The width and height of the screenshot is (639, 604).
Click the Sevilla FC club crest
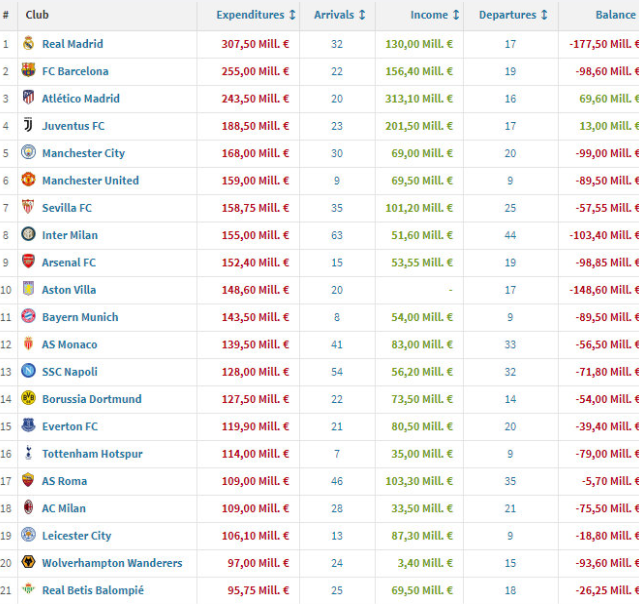(28, 207)
